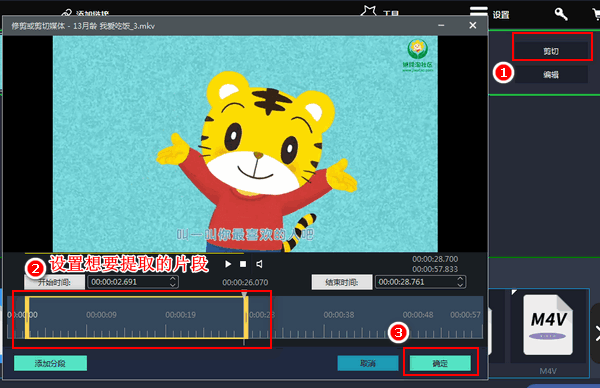The height and width of the screenshot is (388, 600).
Task: Click the 开始时间 start time button
Action: tap(54, 282)
